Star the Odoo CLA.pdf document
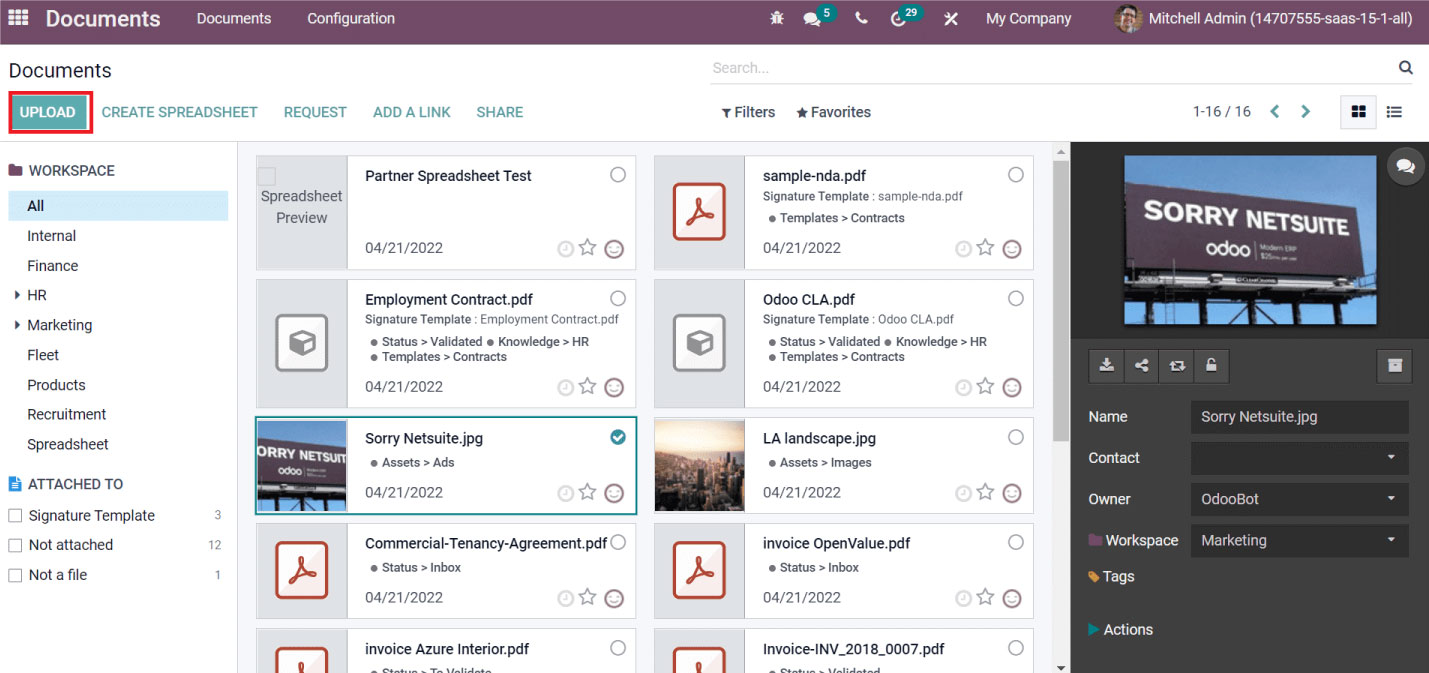Image resolution: width=1429 pixels, height=673 pixels. (986, 386)
